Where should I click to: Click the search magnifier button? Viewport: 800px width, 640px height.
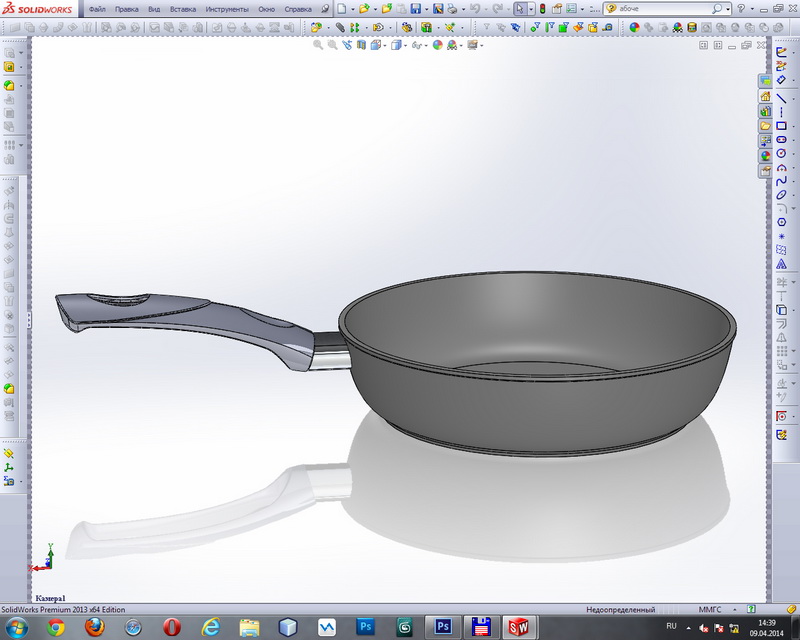(x=717, y=9)
